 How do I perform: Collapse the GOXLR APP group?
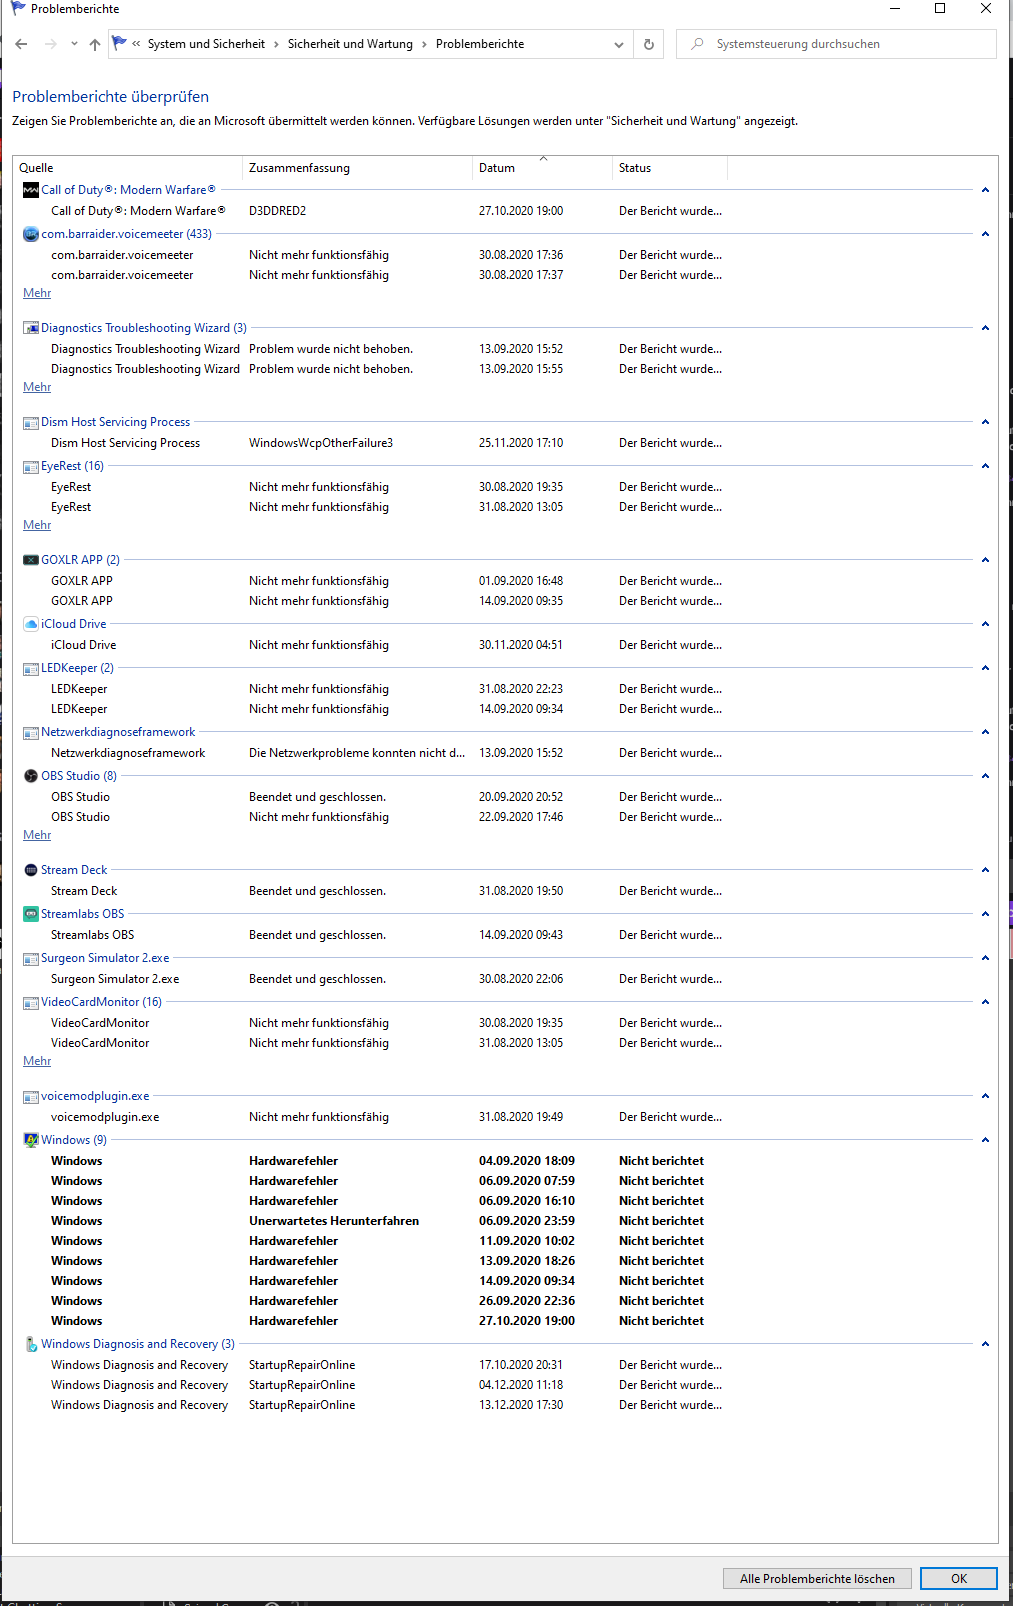point(985,560)
